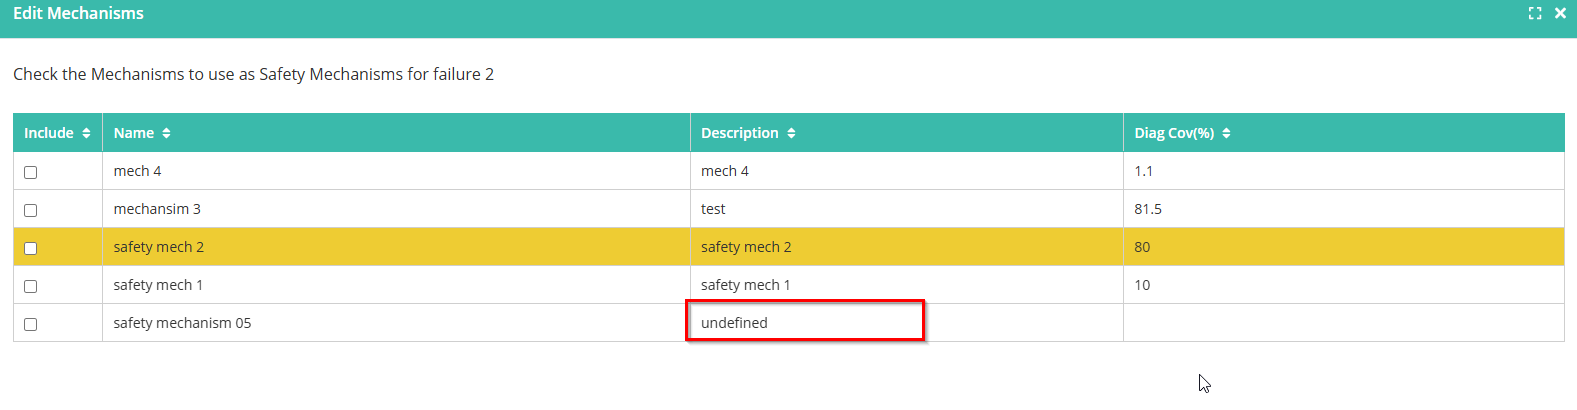Click sort arrows icon beside Diag Cov(%)

(x=1226, y=133)
